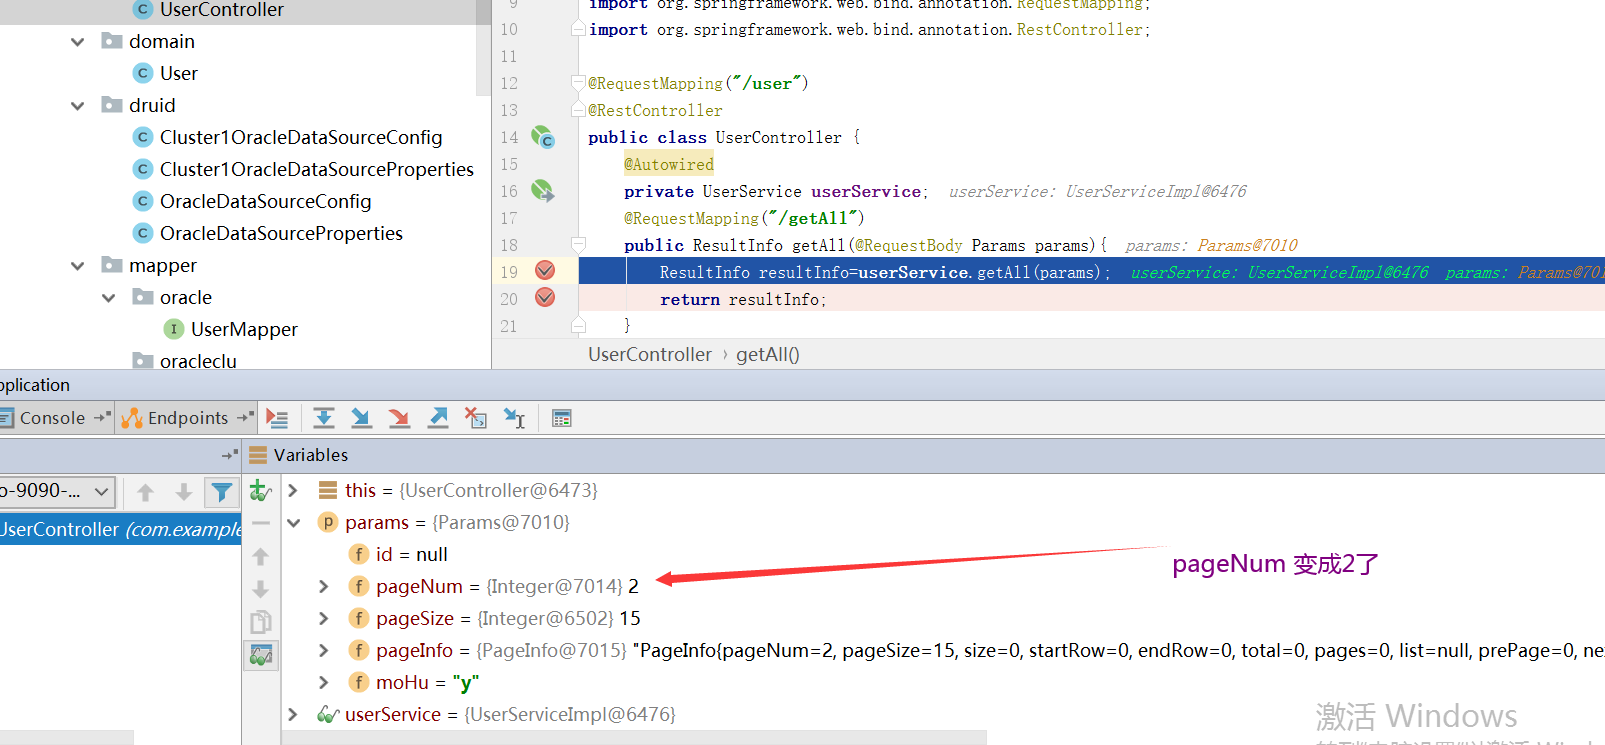Image resolution: width=1605 pixels, height=745 pixels.
Task: Click UserController in the editor breadcrumb
Action: 650,354
